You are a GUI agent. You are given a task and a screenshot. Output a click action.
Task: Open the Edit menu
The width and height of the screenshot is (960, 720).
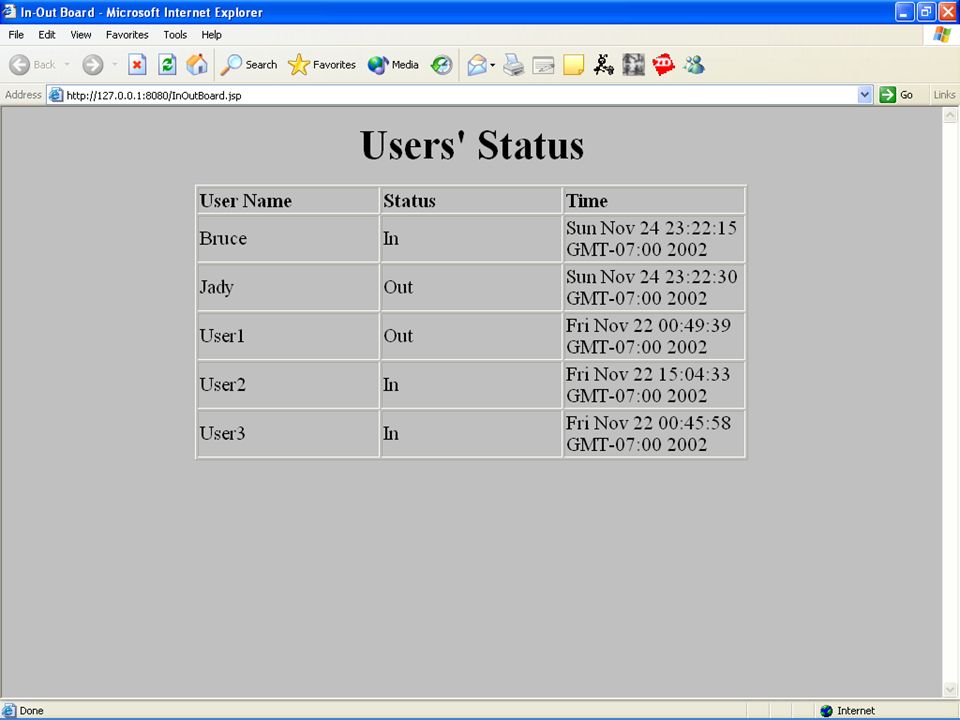[47, 35]
